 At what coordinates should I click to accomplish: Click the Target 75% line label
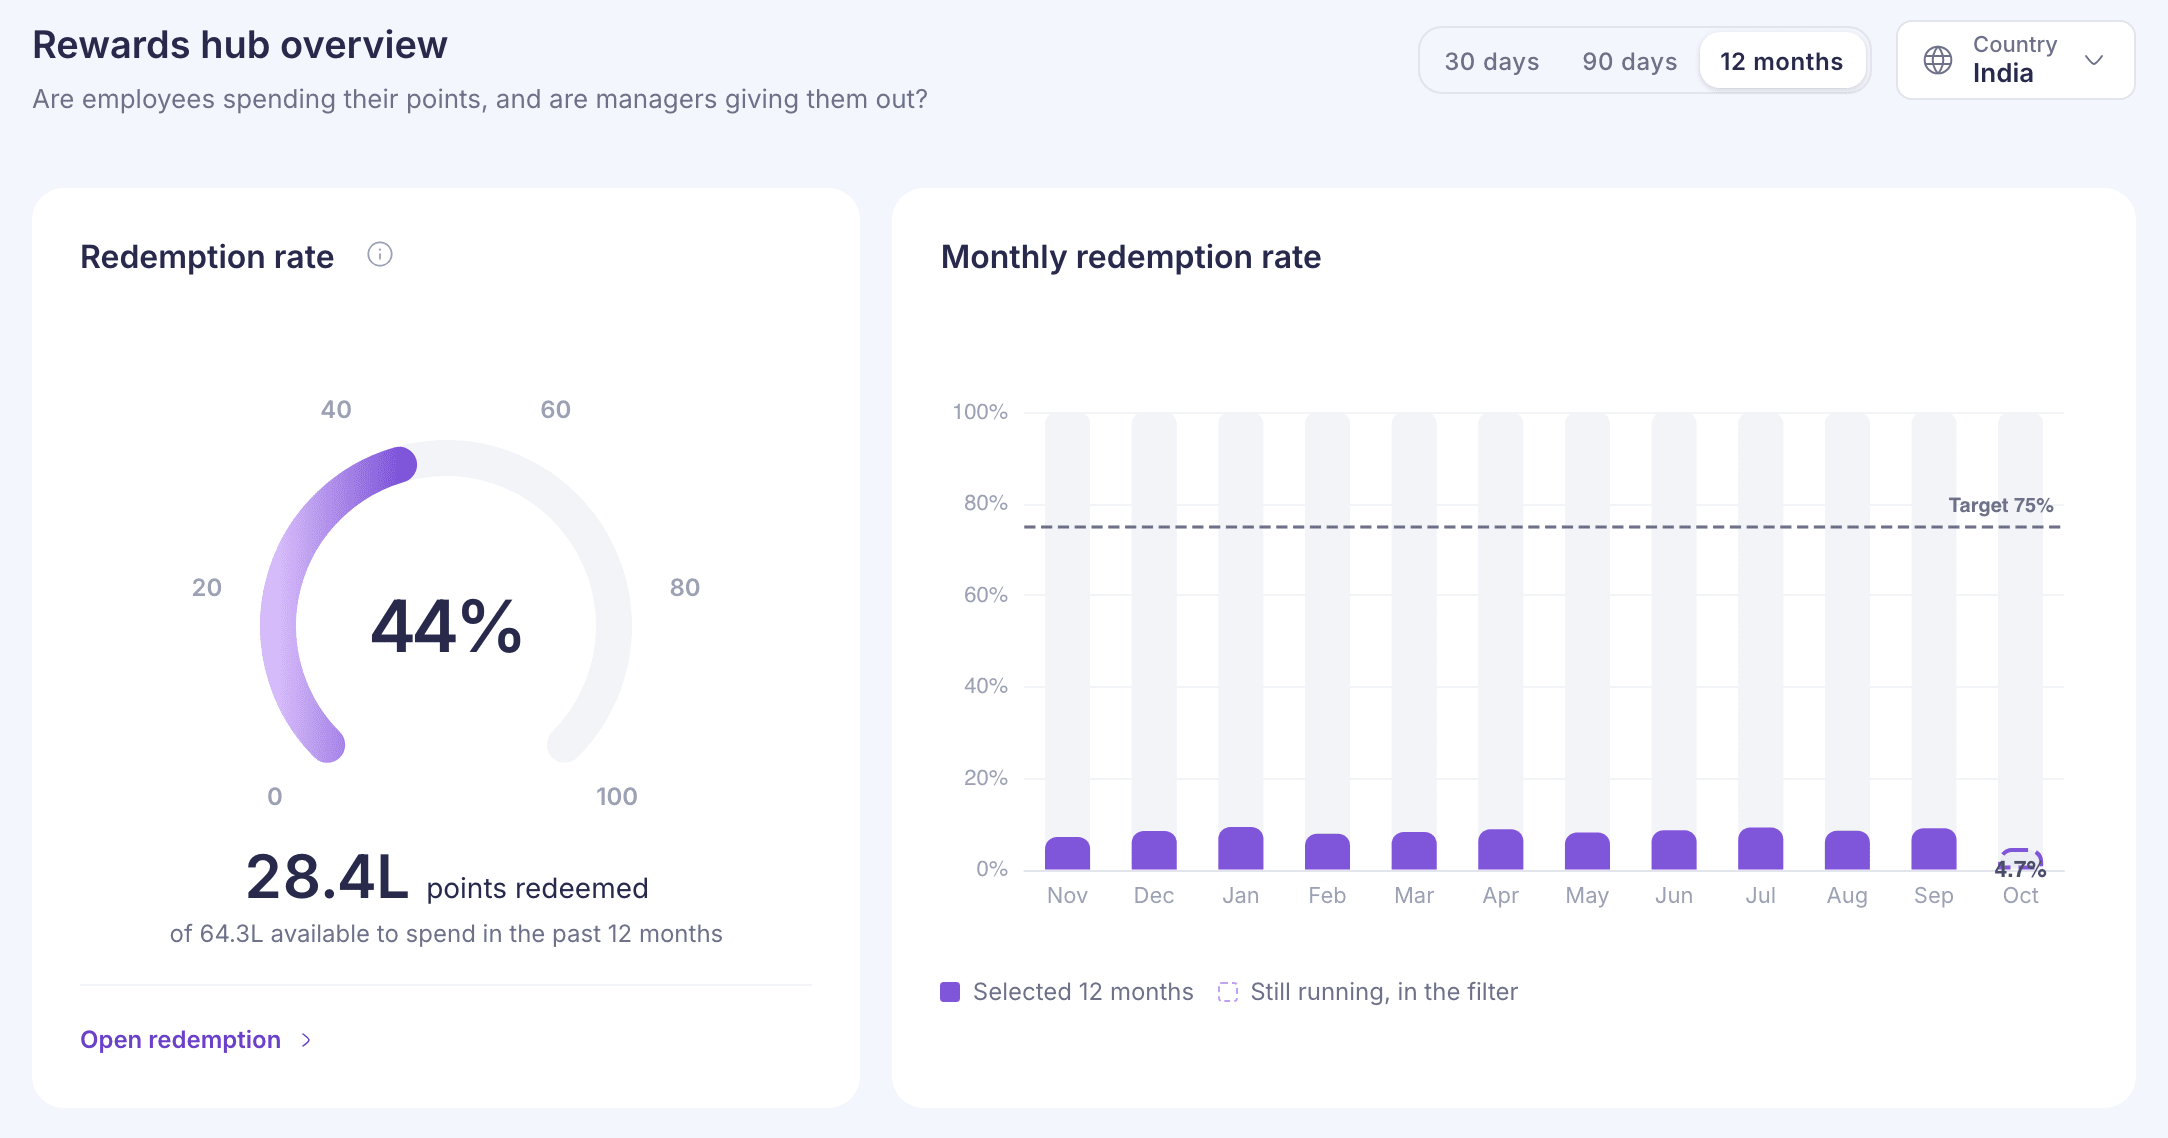2000,505
